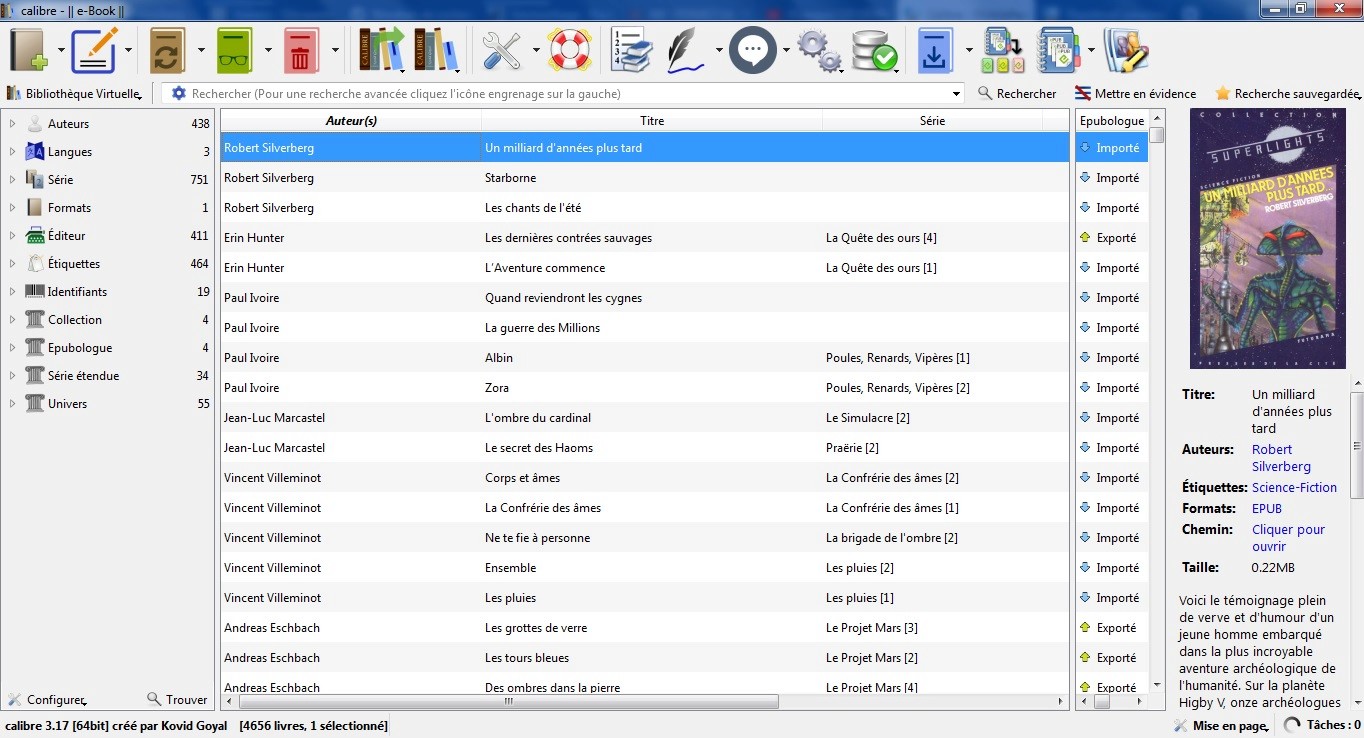Click the grey gears icon

point(820,50)
